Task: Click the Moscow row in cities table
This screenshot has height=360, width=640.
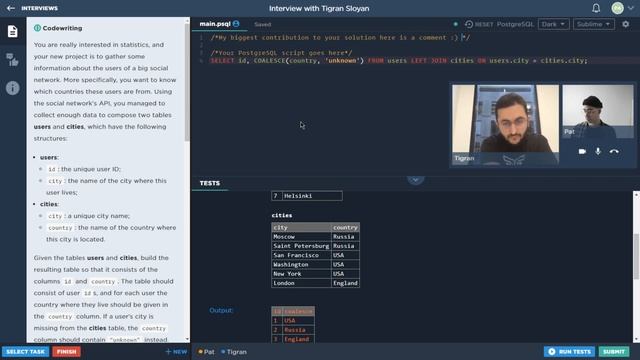Action: 316,237
